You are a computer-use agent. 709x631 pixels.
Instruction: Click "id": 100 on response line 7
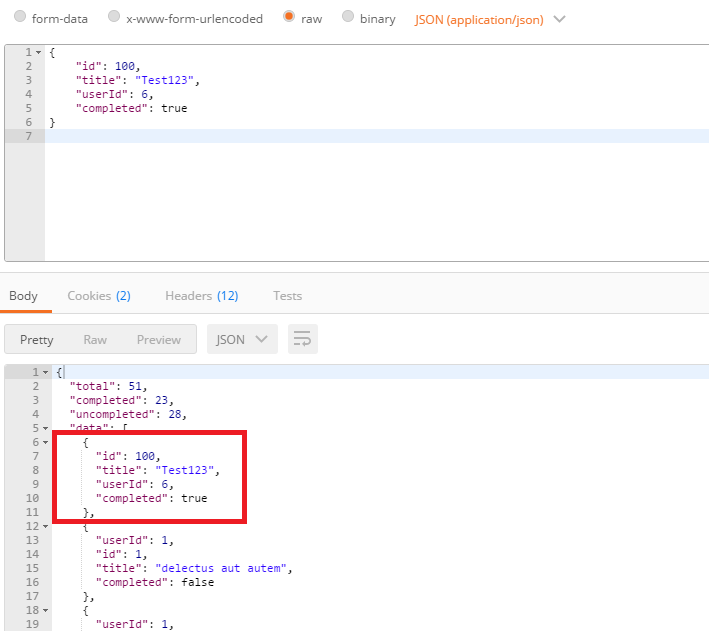pyautogui.click(x=128, y=456)
